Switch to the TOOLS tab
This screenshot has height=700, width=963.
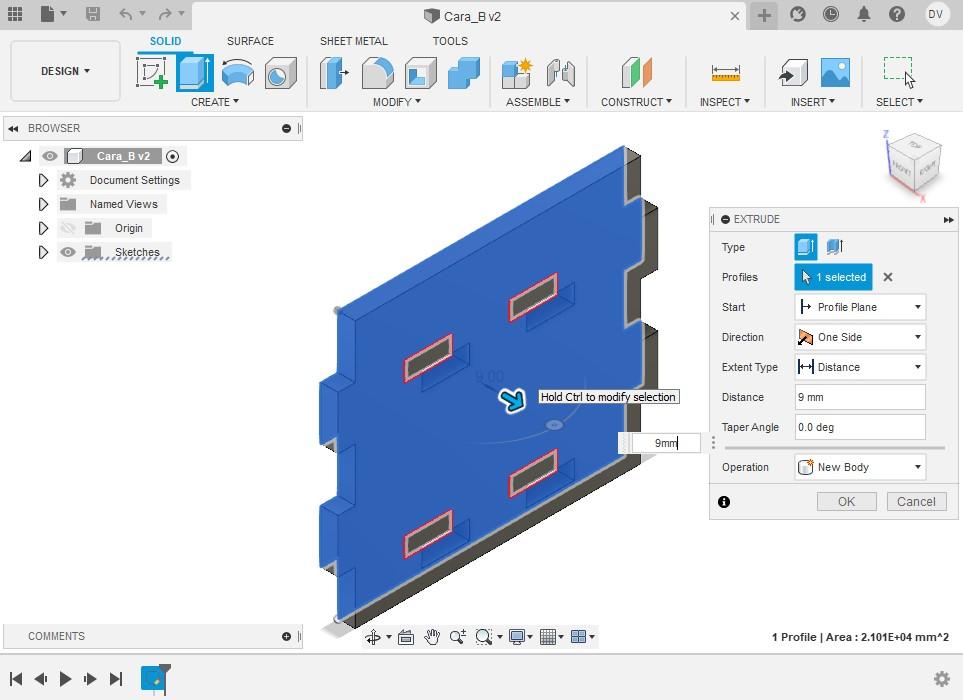point(450,41)
